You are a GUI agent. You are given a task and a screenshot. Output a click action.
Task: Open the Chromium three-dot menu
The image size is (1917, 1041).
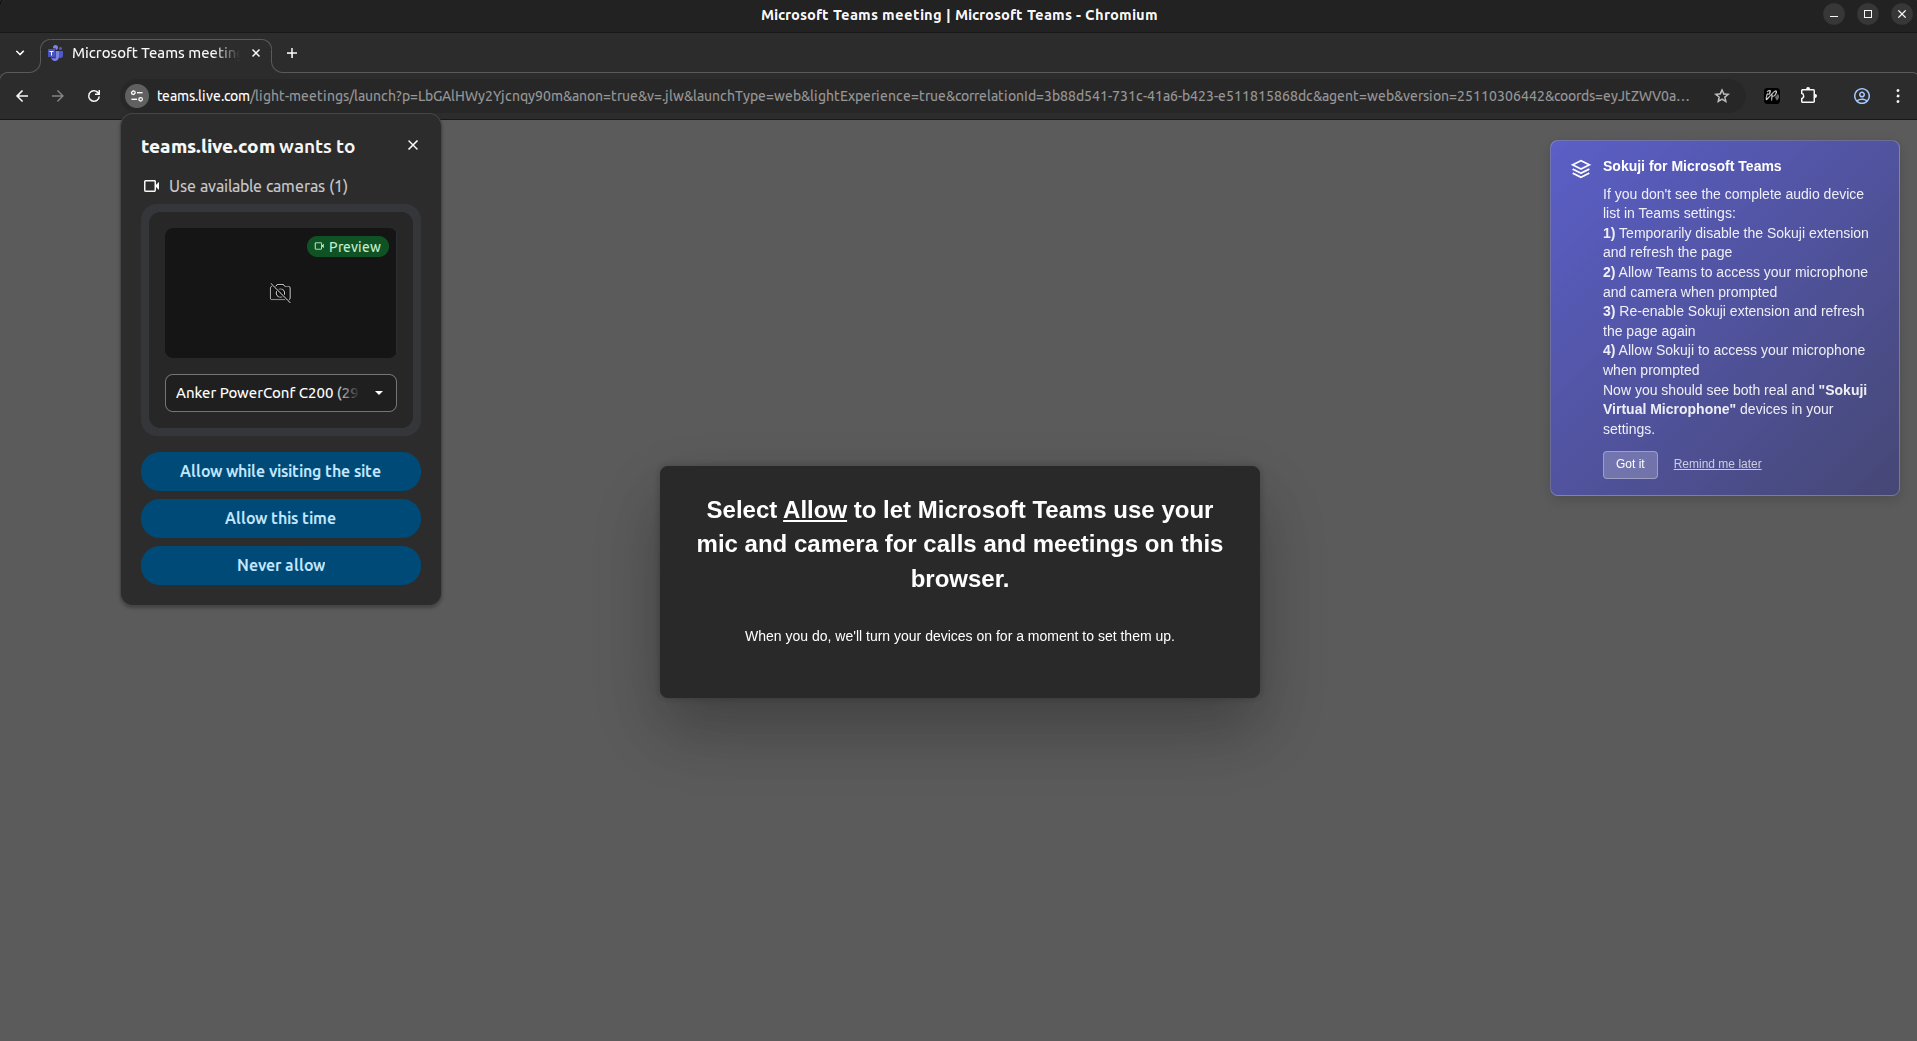(1898, 96)
